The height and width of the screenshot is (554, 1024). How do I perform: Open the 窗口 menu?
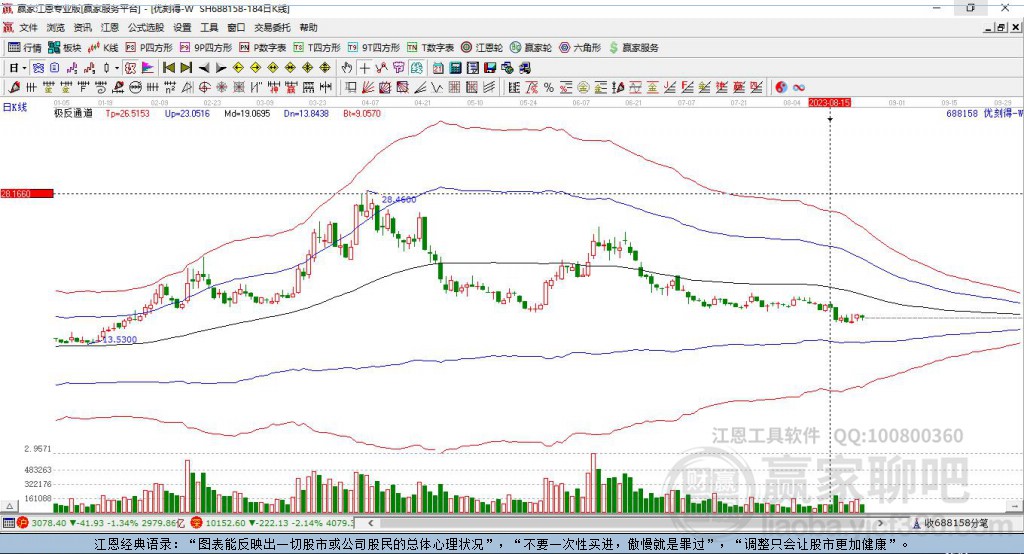236,27
